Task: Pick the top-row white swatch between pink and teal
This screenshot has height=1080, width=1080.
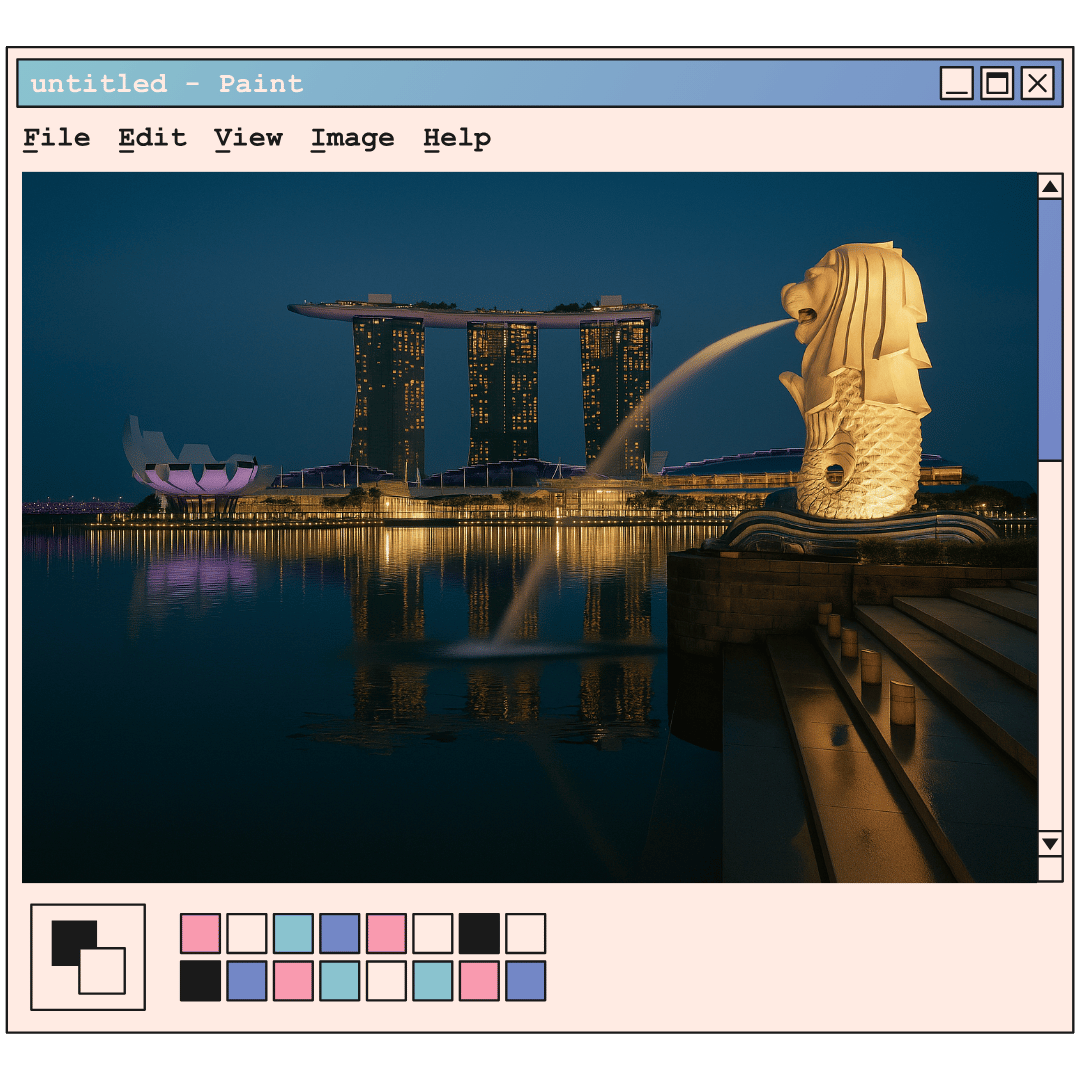Action: pyautogui.click(x=247, y=933)
